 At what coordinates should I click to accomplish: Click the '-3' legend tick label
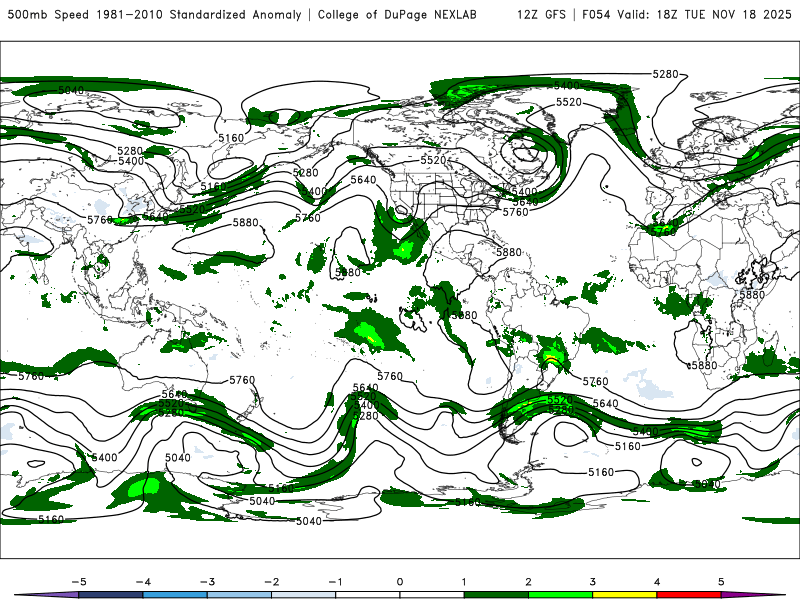[x=207, y=582]
